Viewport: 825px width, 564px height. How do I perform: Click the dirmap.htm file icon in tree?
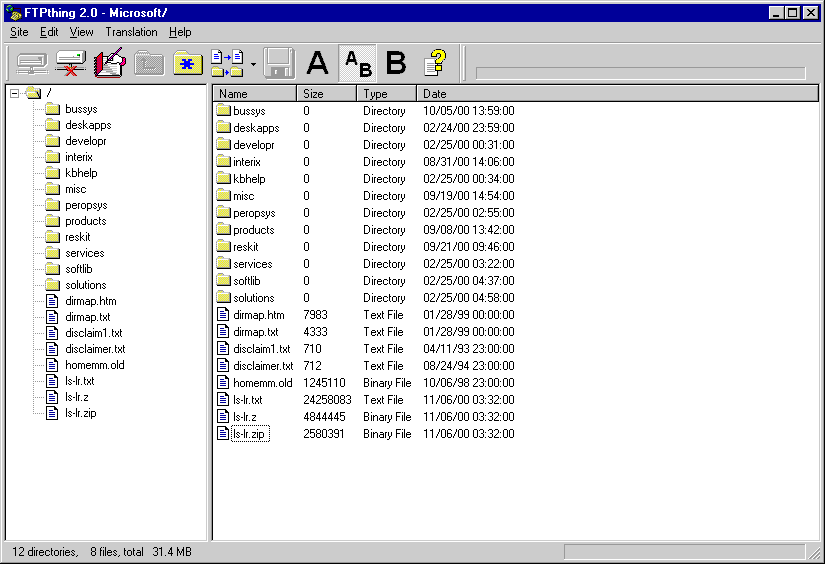[x=54, y=301]
